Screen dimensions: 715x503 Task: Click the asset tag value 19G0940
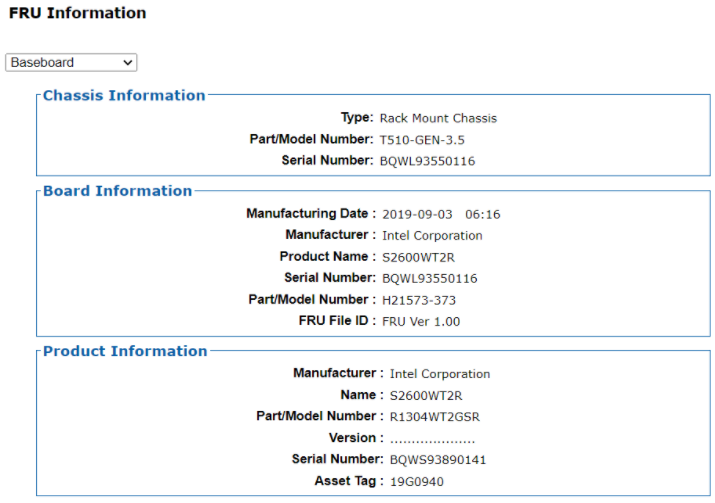[417, 482]
